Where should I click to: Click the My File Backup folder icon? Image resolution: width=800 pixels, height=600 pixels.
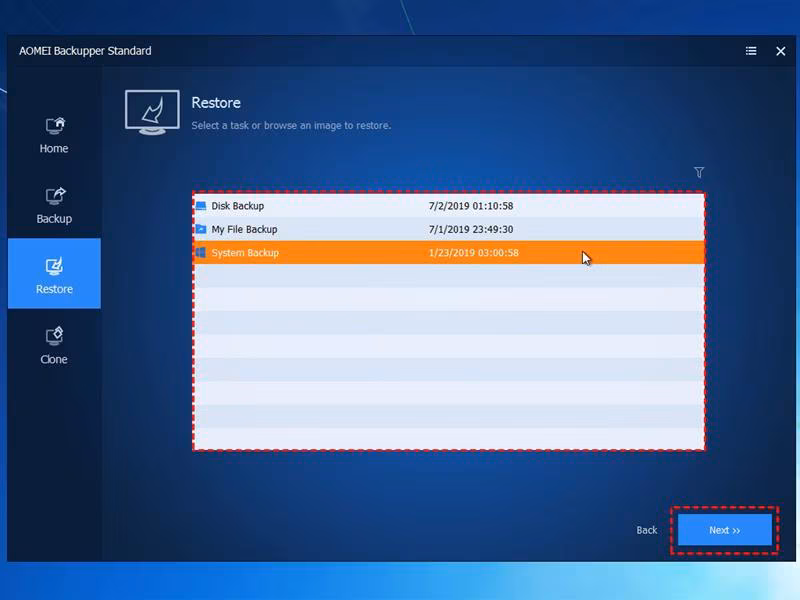[201, 229]
